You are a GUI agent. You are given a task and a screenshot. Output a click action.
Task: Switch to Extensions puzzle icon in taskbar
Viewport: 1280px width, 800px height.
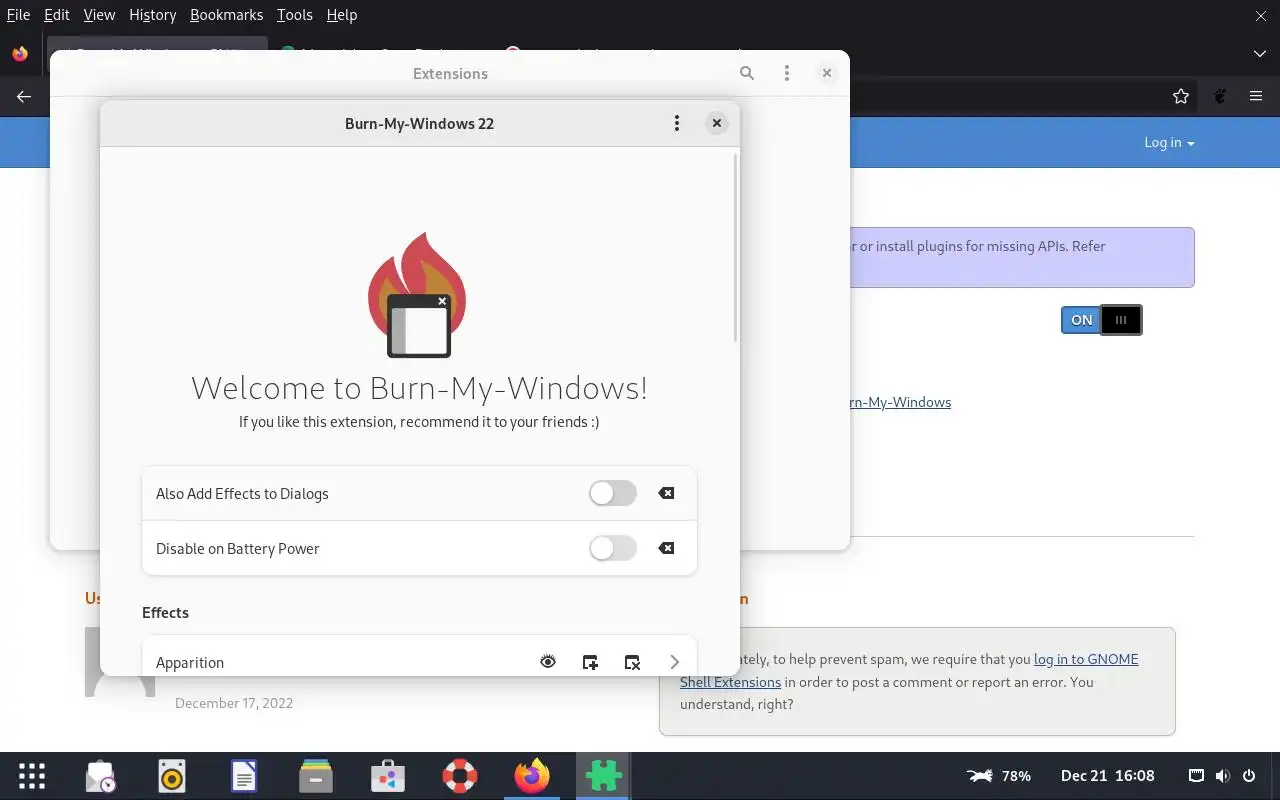pyautogui.click(x=603, y=776)
